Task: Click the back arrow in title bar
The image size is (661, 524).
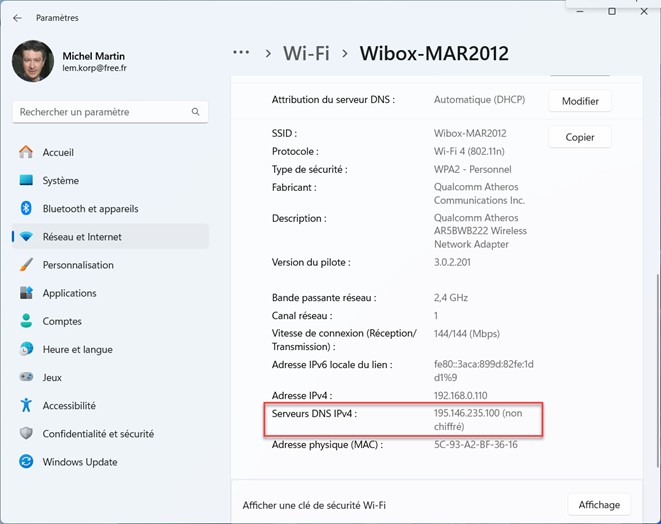Action: [x=17, y=18]
